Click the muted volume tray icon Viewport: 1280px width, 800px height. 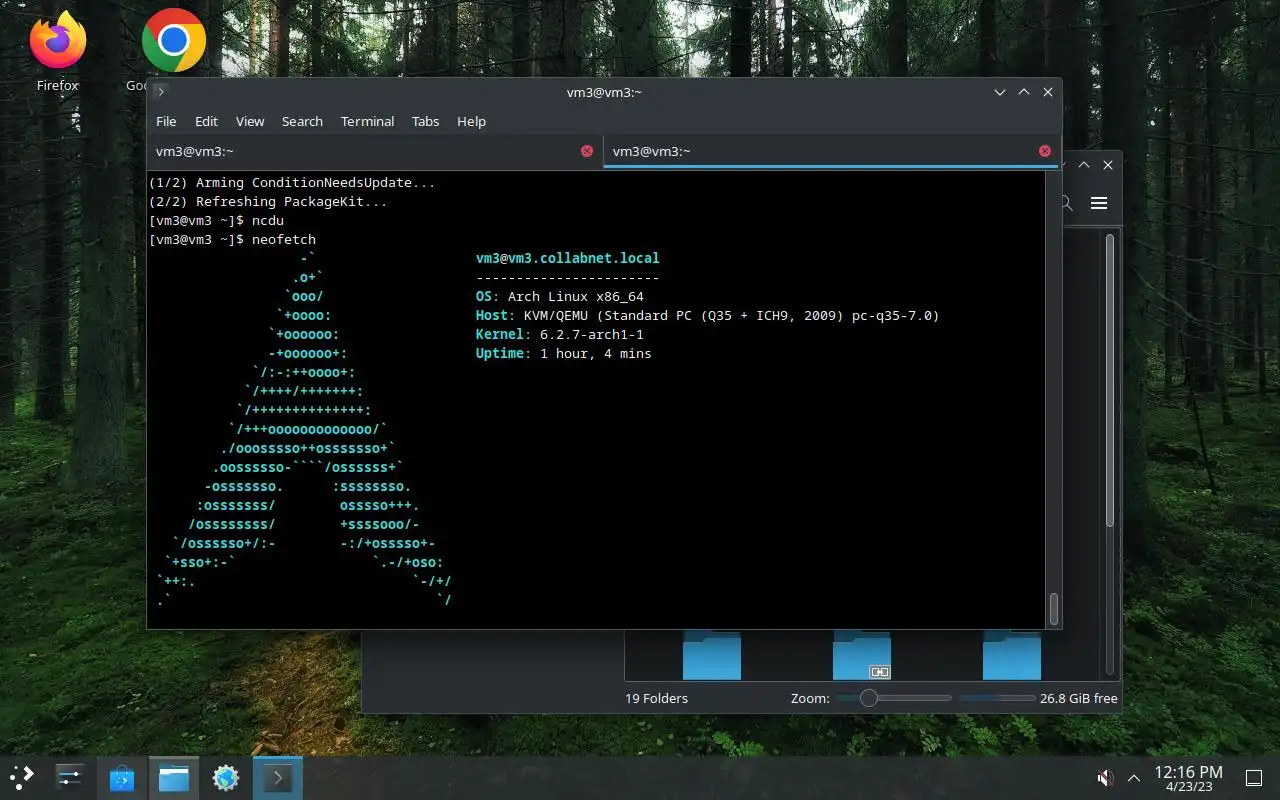1105,778
